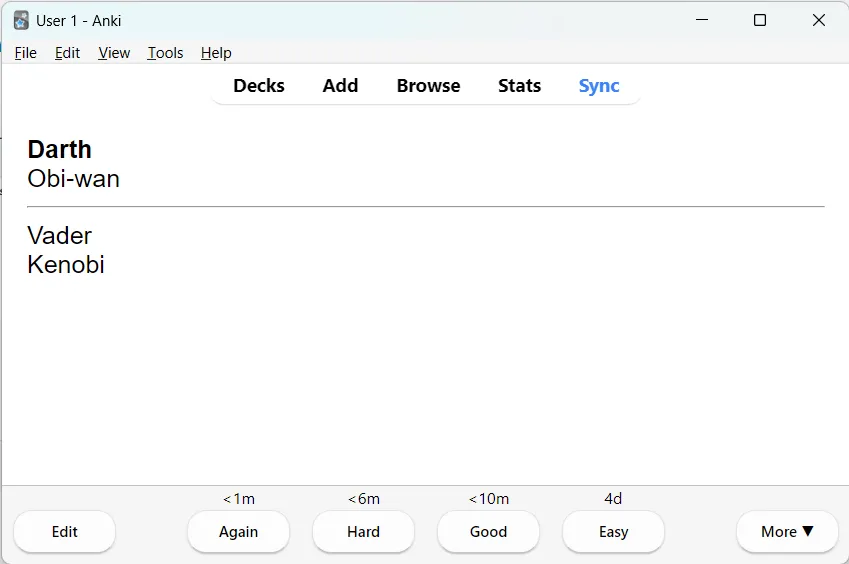This screenshot has height=564, width=849.
Task: Open the View menu
Action: click(x=114, y=53)
